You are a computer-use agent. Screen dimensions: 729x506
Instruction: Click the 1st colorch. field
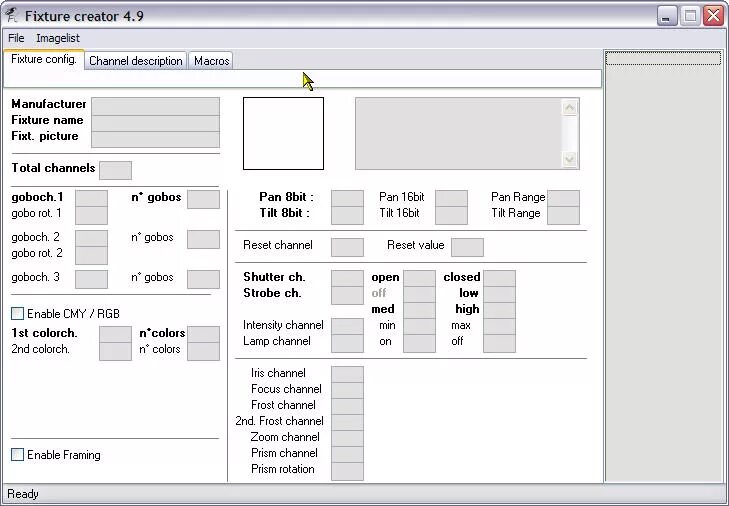point(115,335)
